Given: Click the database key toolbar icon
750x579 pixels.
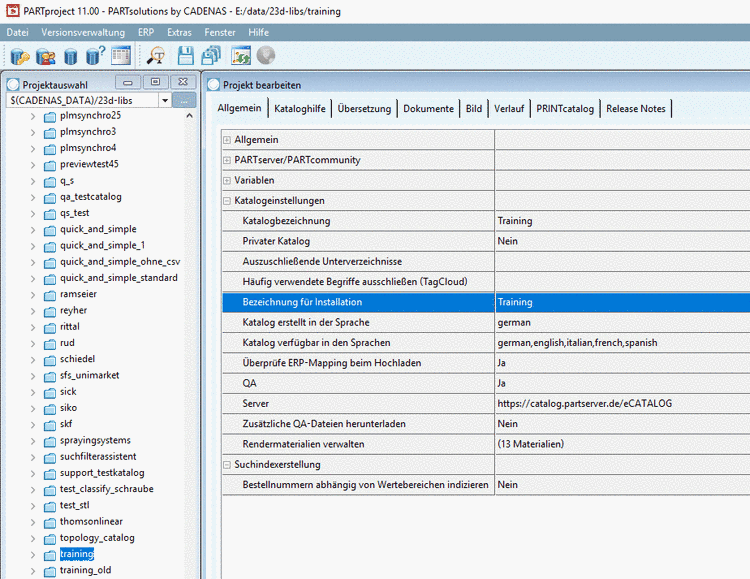Looking at the screenshot, I should tap(19, 56).
